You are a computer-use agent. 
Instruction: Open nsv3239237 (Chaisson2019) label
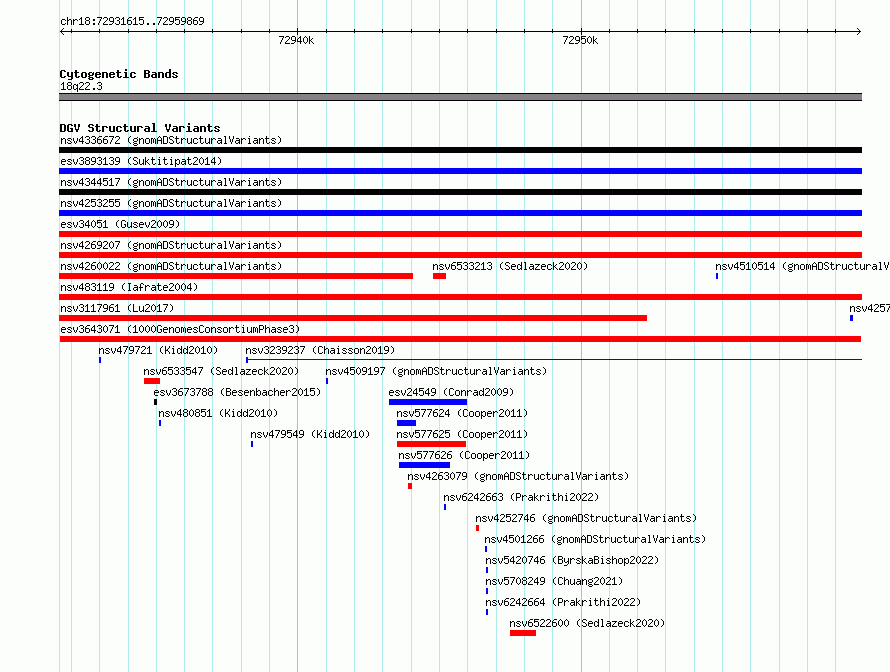(x=320, y=350)
